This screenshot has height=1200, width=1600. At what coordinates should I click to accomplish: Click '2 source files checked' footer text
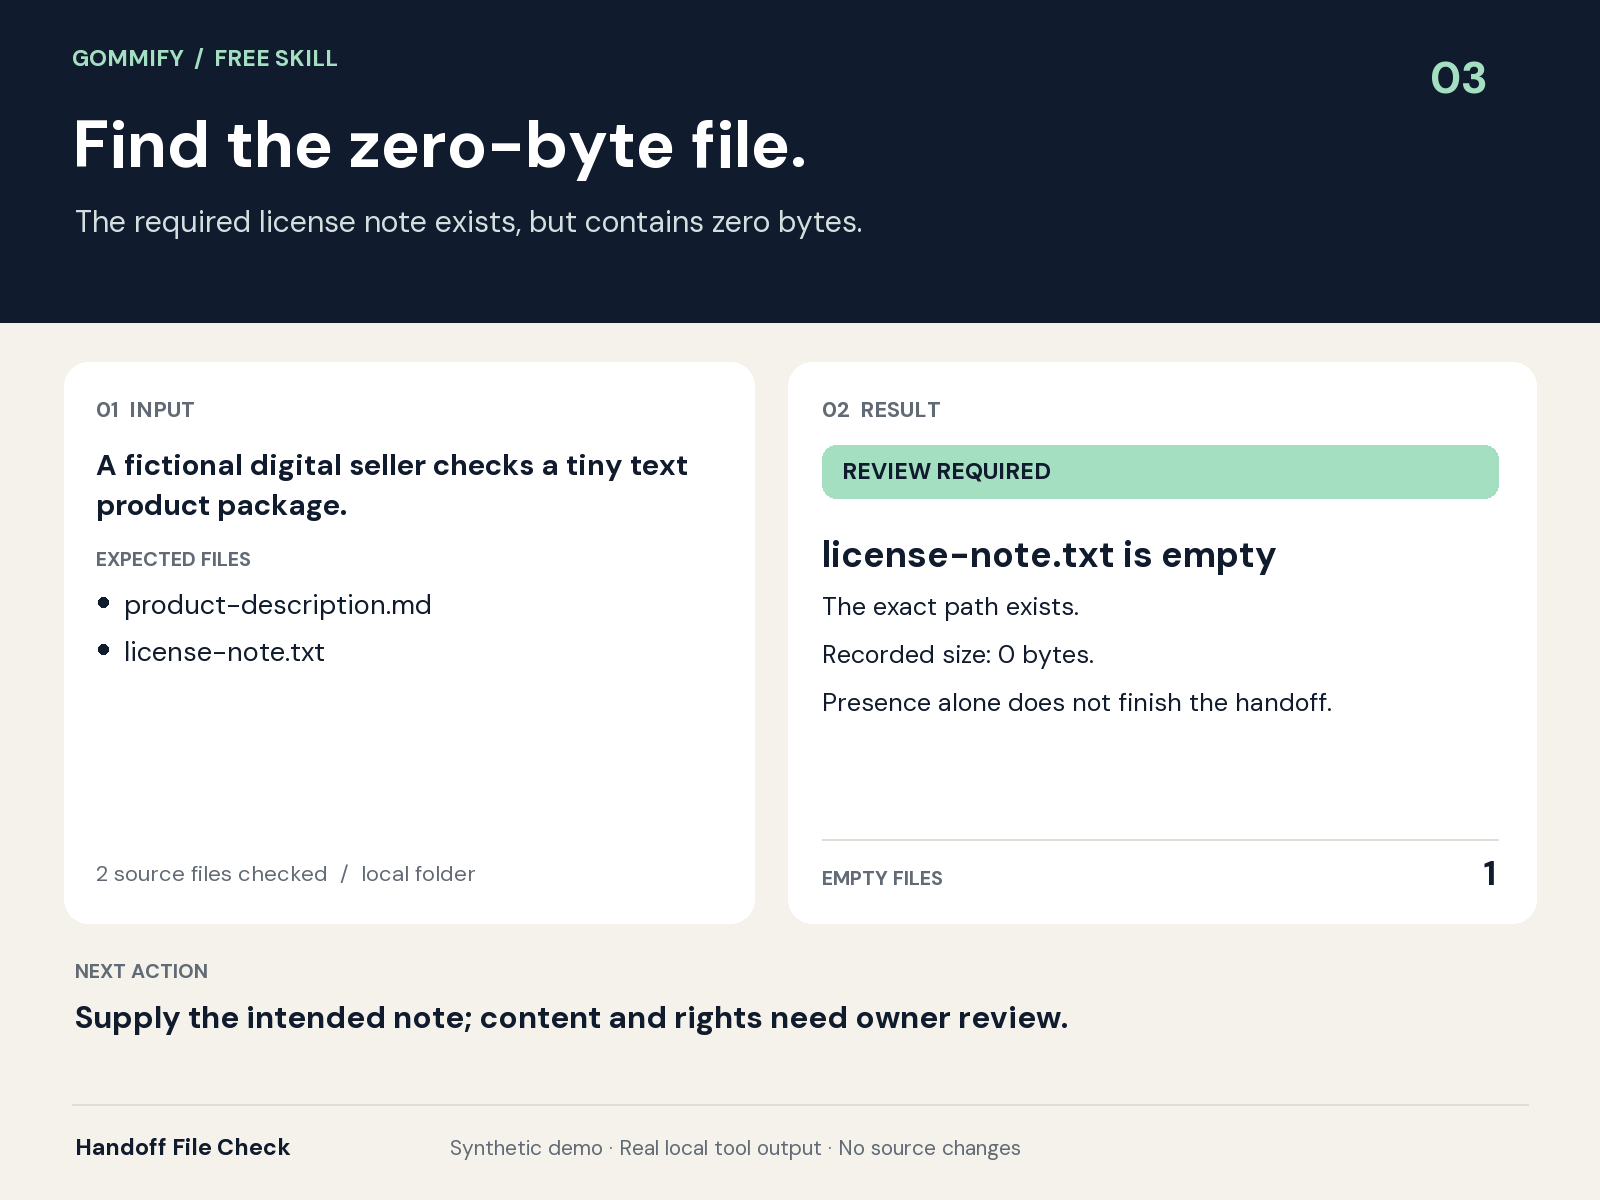(x=211, y=874)
